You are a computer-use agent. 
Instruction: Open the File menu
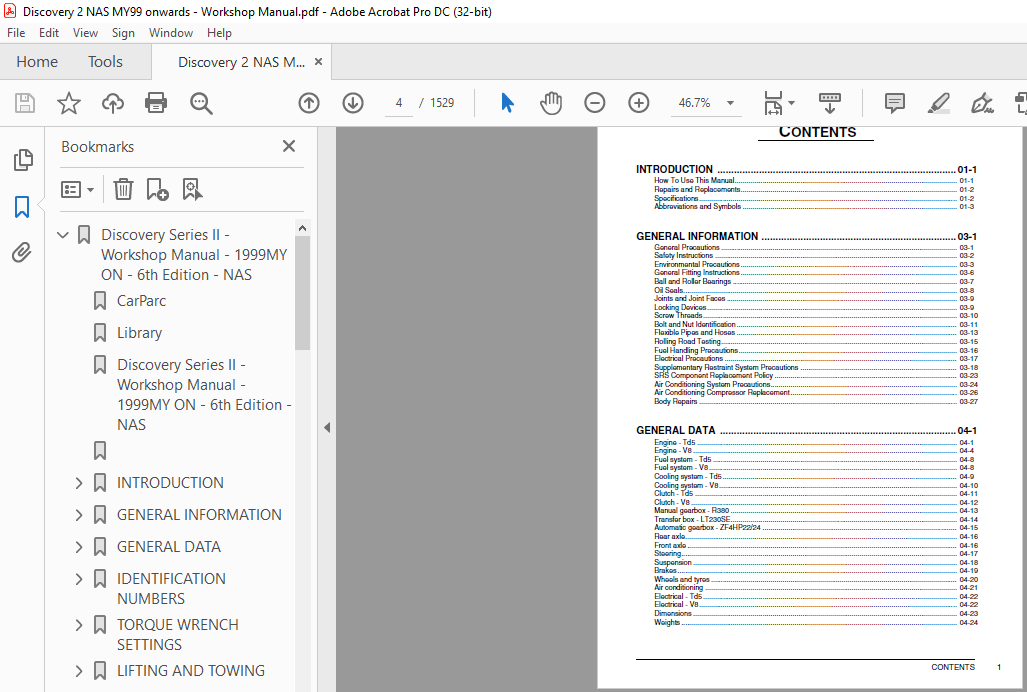pos(16,33)
